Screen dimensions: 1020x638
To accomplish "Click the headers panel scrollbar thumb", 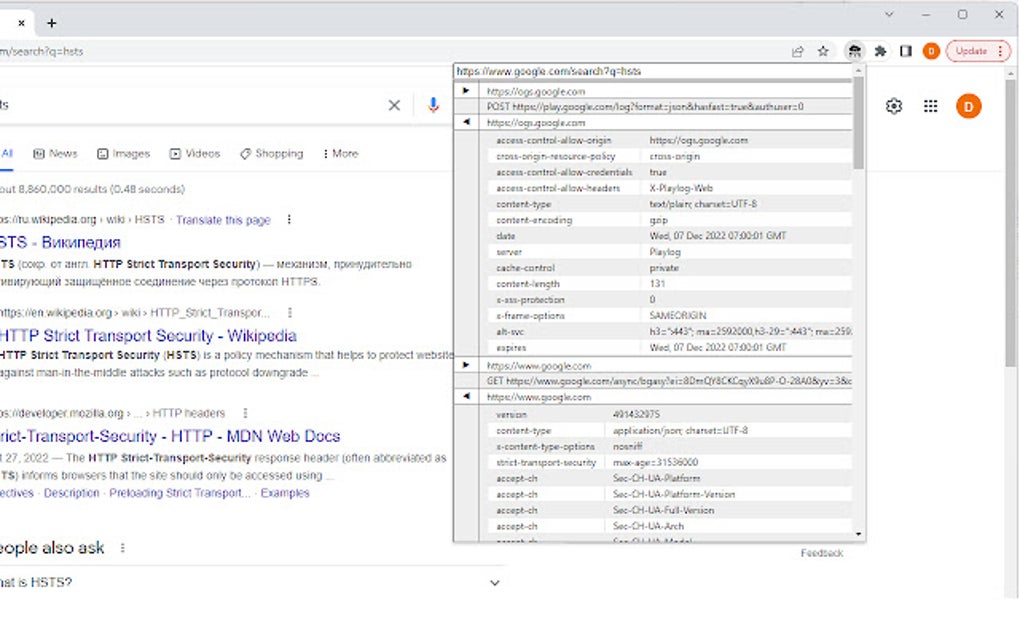I will pos(859,122).
